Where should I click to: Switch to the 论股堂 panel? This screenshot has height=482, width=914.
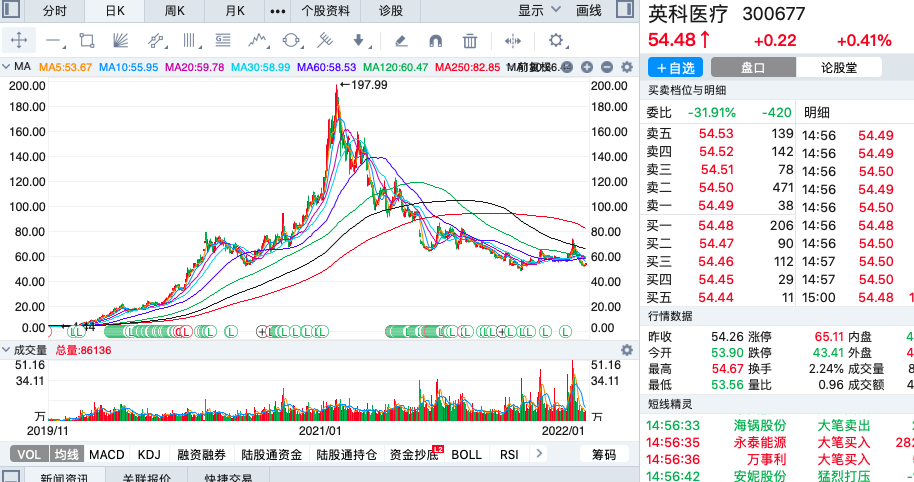pyautogui.click(x=838, y=67)
